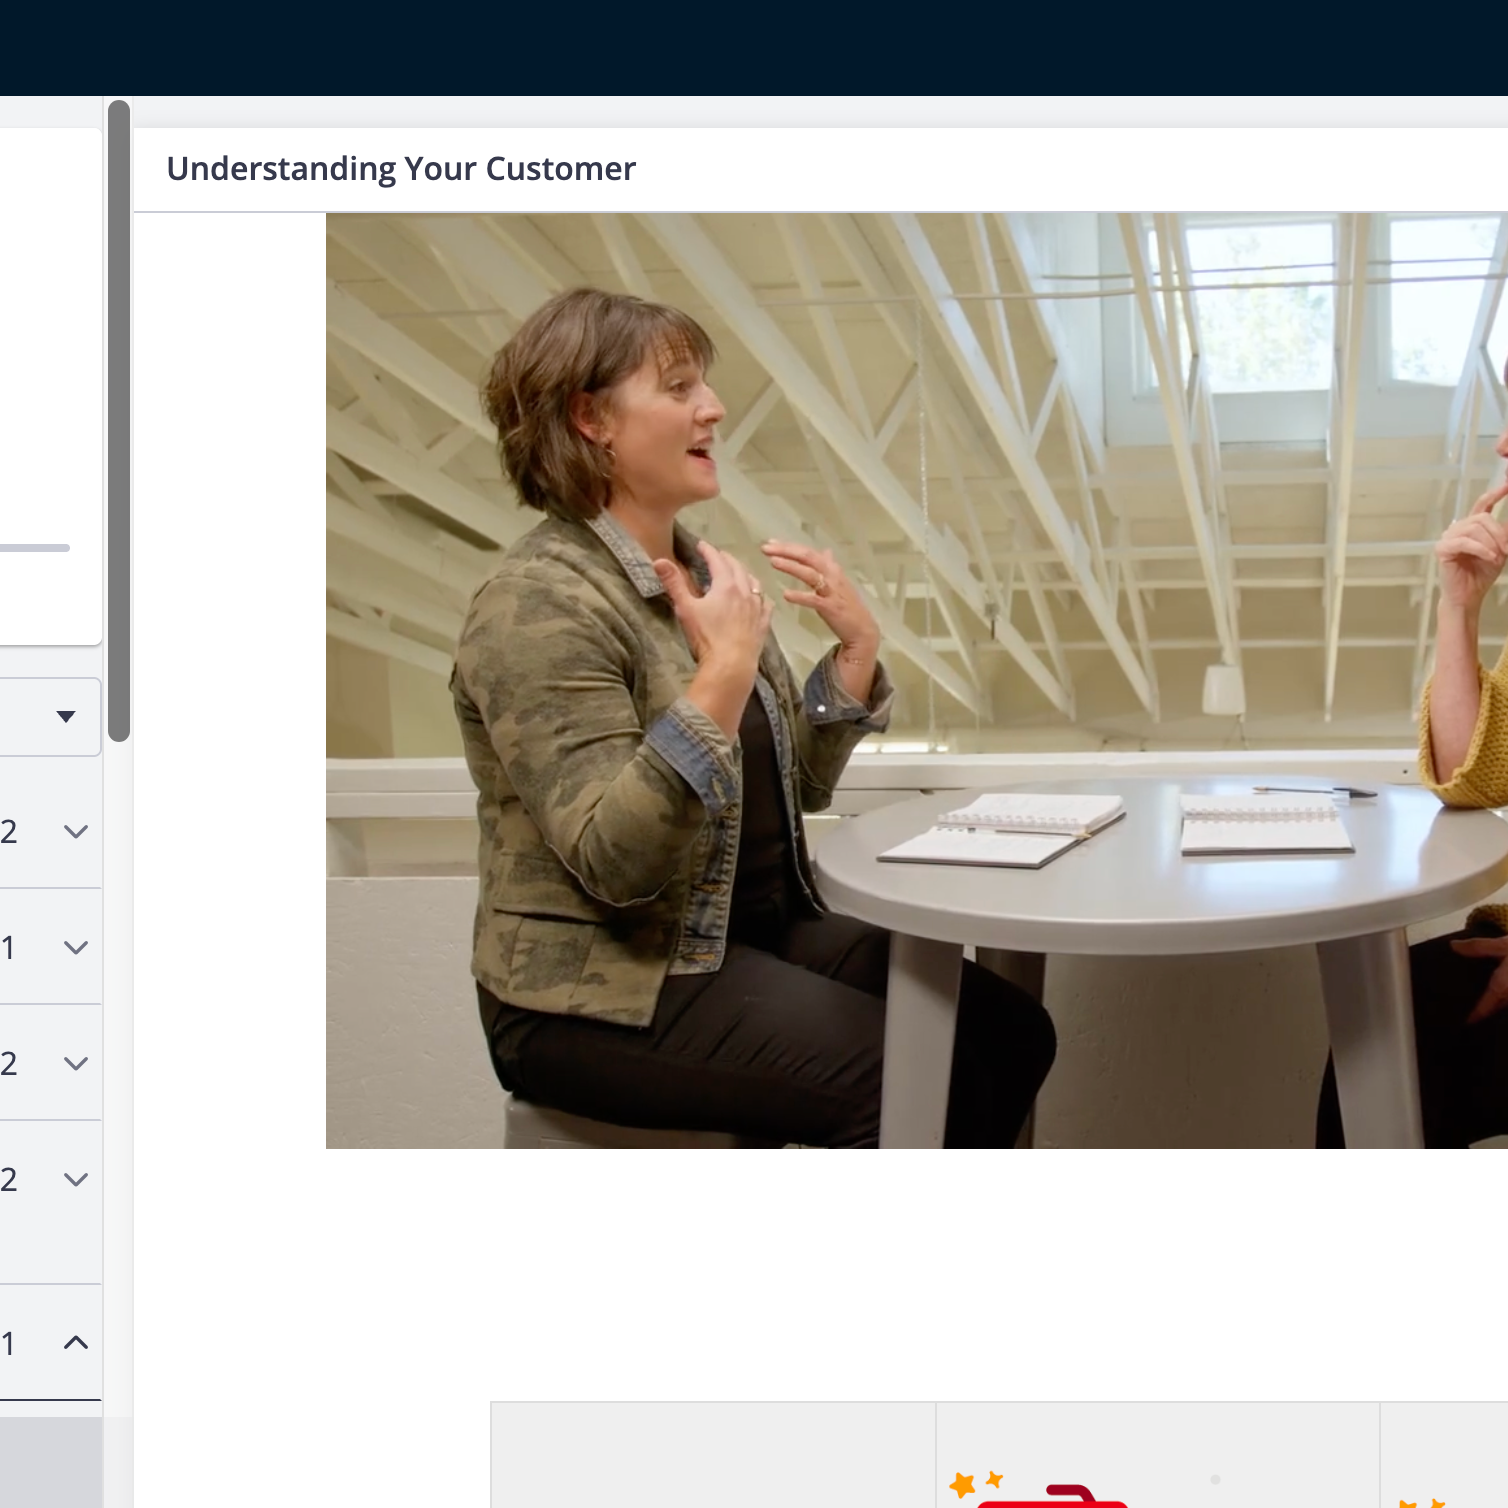1508x1508 pixels.
Task: Collapse the expanded section with the up chevron
Action: (x=76, y=1343)
